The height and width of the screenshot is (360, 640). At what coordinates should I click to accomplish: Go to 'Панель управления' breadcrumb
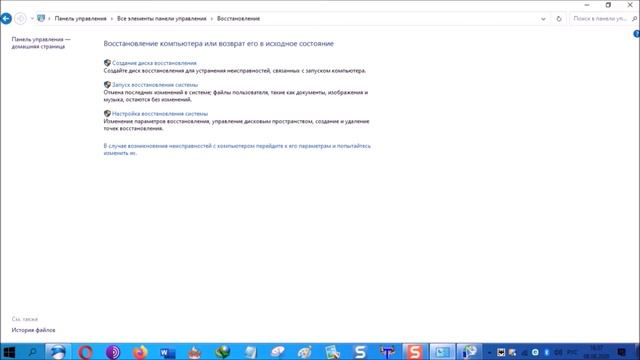(x=80, y=19)
